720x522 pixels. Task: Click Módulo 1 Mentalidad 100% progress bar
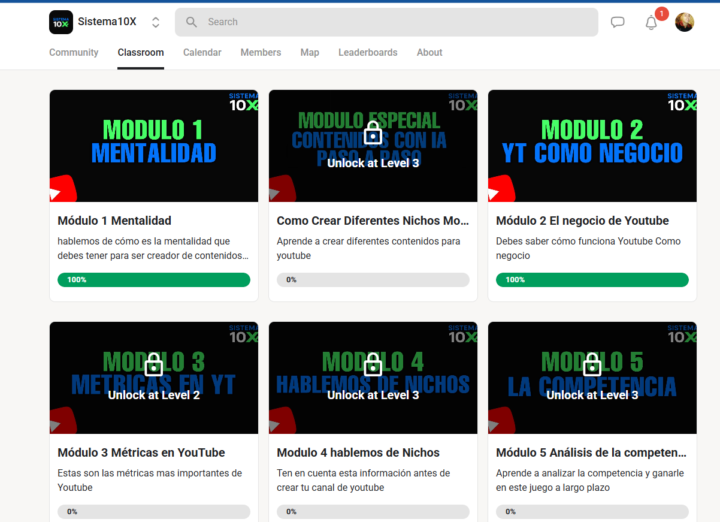pyautogui.click(x=154, y=280)
